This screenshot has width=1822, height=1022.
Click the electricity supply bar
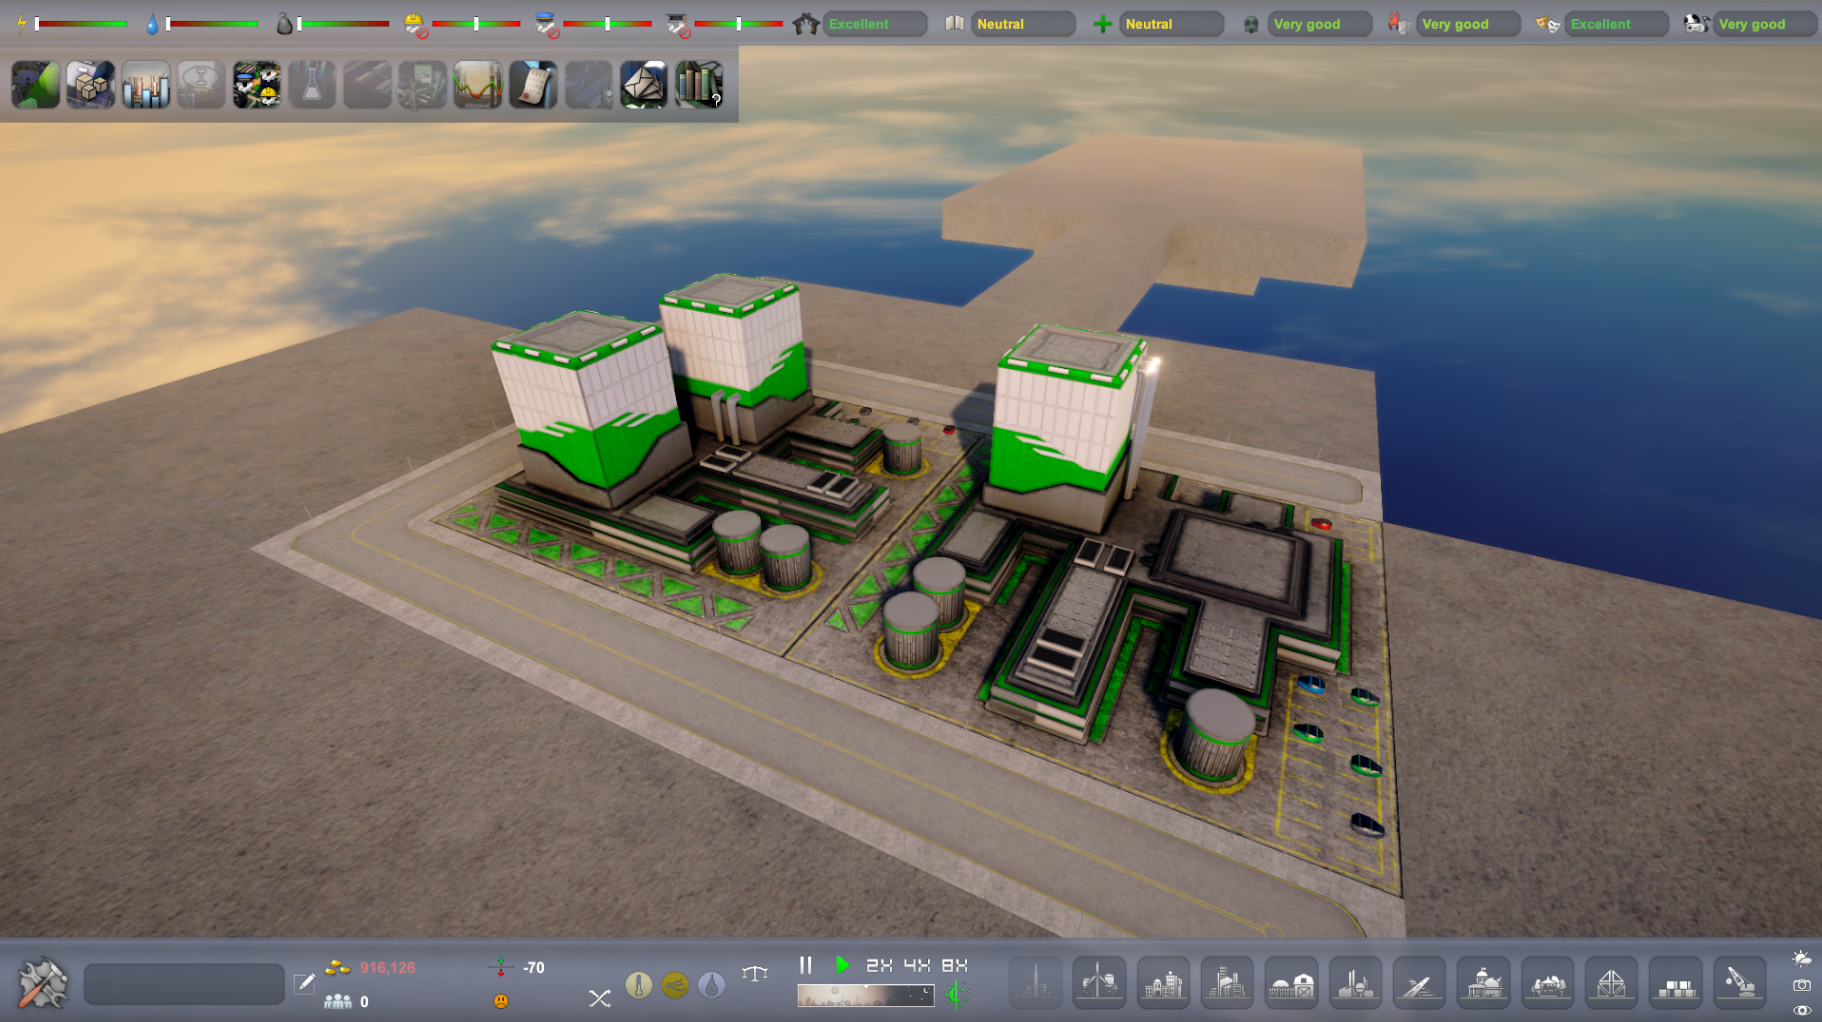pos(81,23)
